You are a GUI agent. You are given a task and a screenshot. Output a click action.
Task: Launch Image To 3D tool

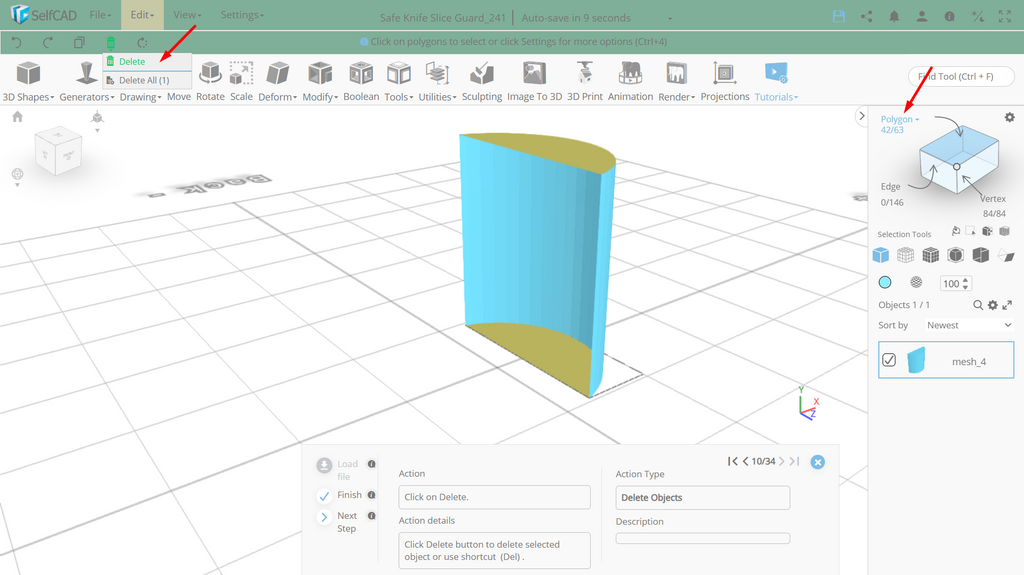click(x=534, y=82)
